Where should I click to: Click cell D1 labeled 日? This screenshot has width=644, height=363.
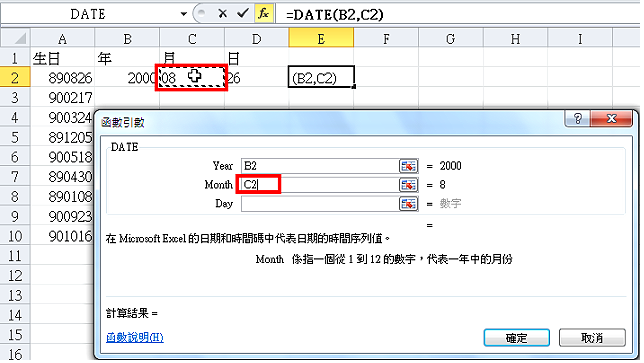click(257, 58)
